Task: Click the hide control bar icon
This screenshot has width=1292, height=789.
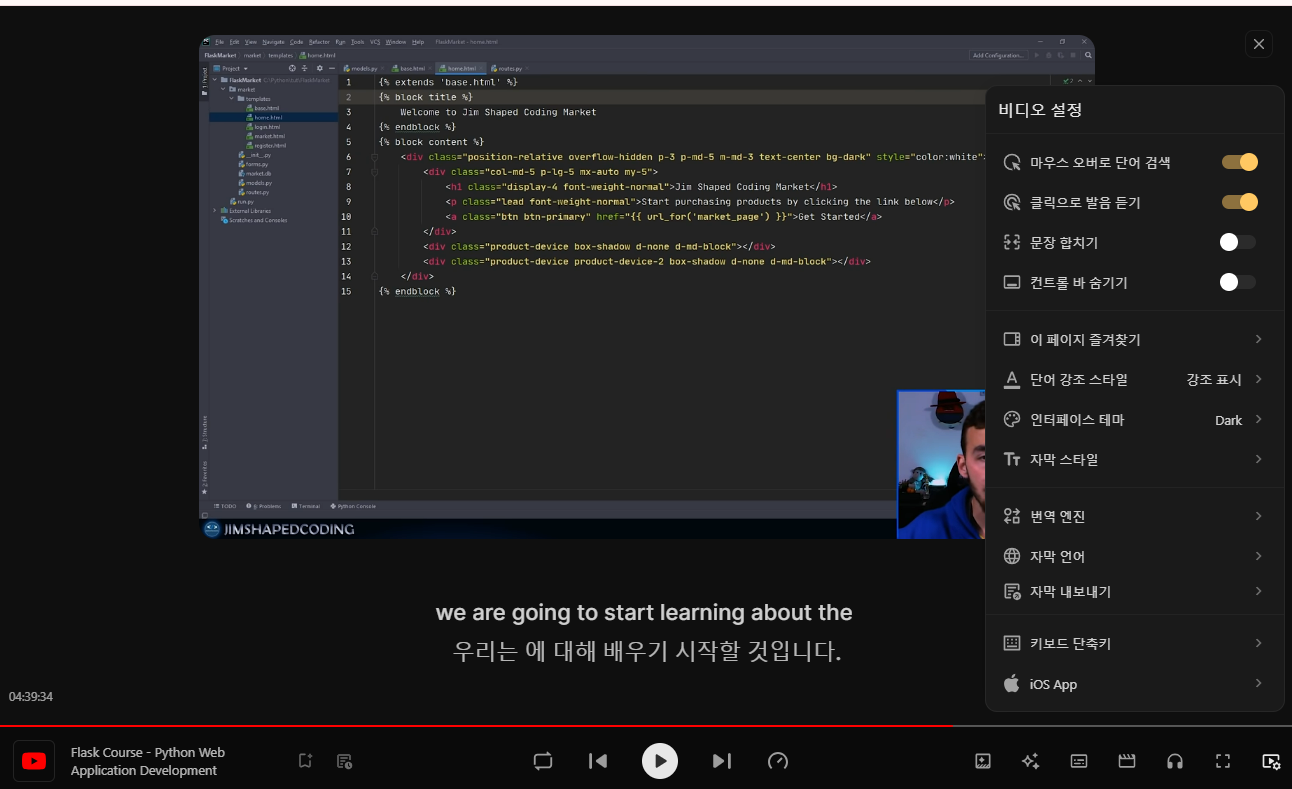Action: [x=1012, y=282]
